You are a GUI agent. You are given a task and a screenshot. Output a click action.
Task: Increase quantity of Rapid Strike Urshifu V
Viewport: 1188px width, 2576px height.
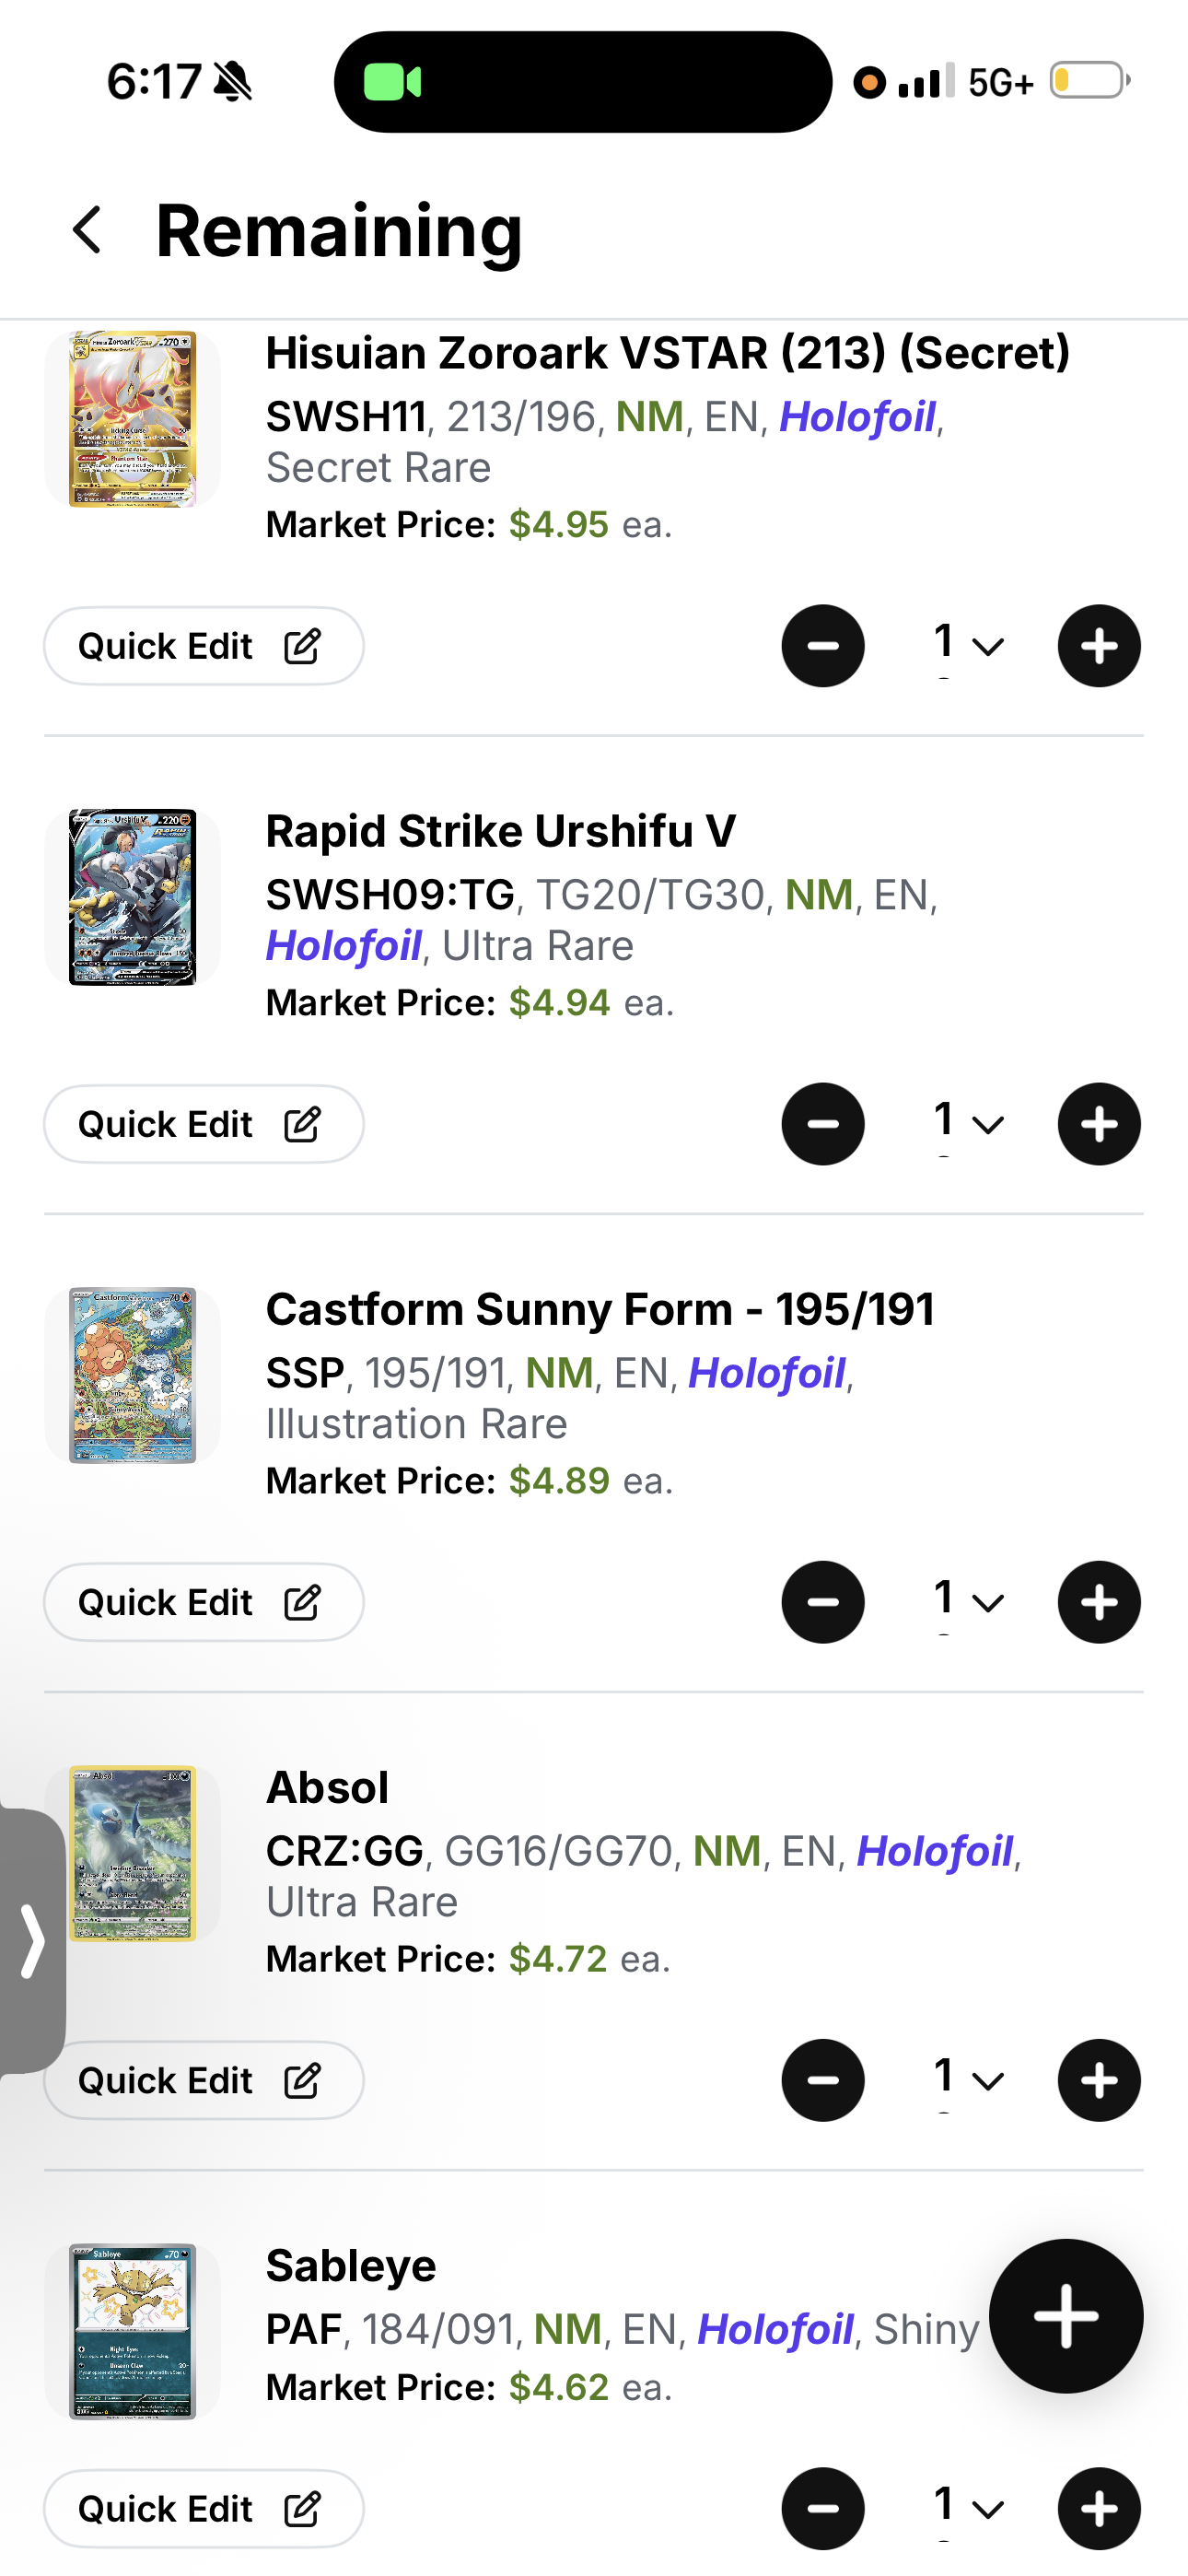click(1099, 1124)
